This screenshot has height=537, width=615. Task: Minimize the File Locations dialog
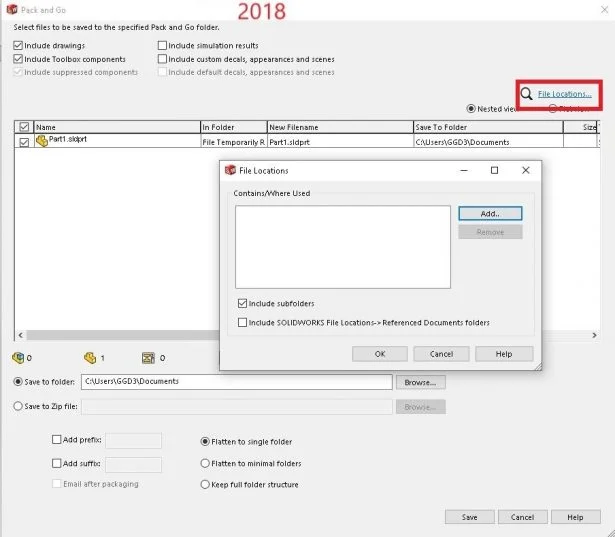pyautogui.click(x=464, y=170)
